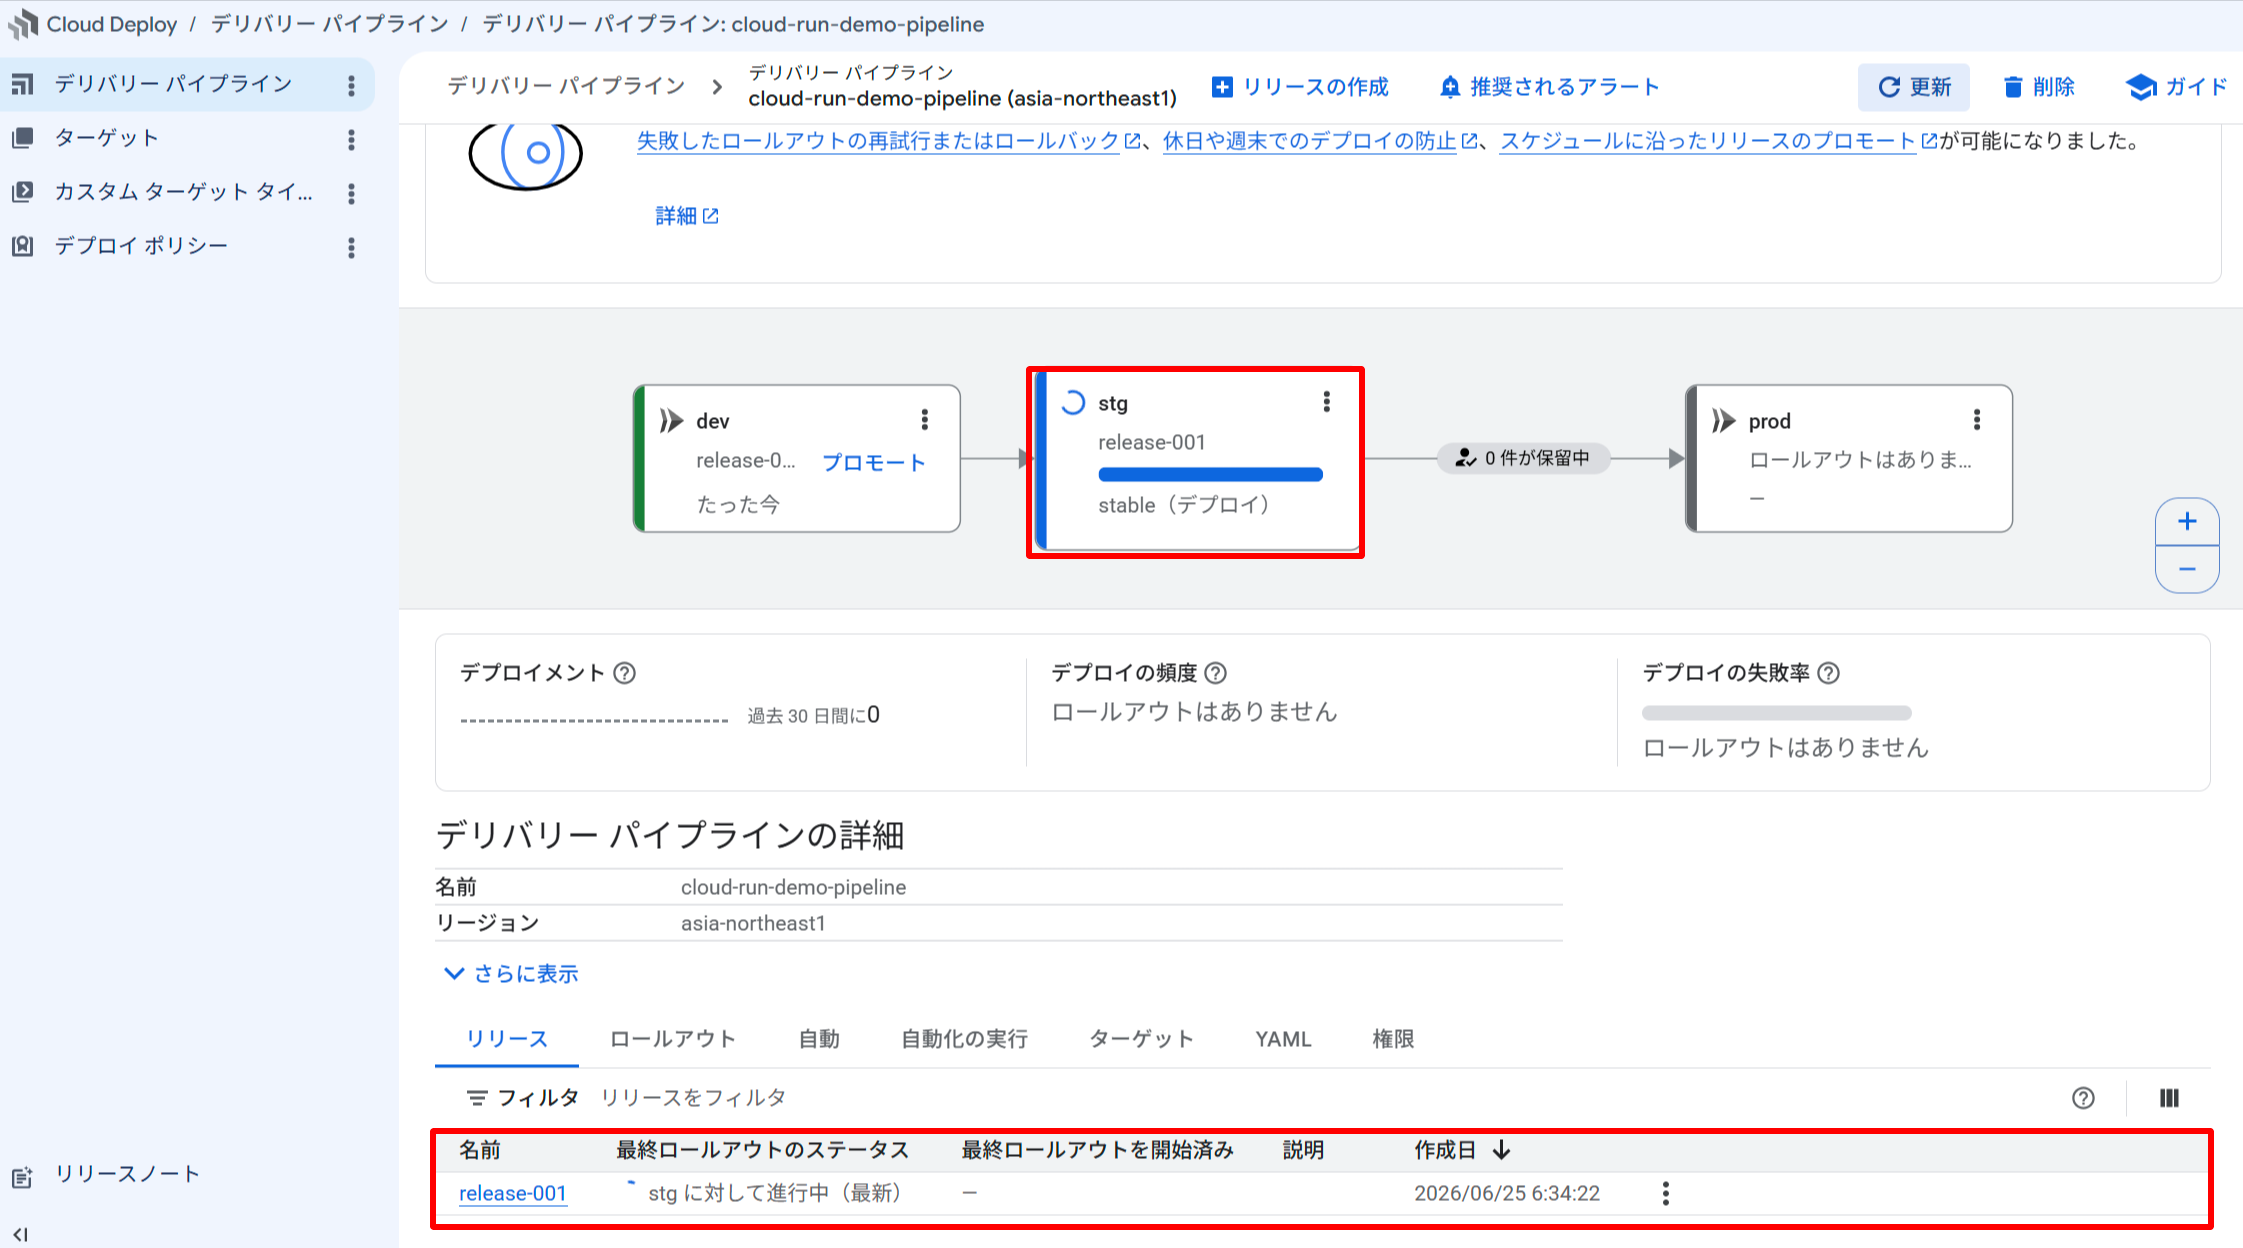Open more options for ターゲット sidebar item
2243x1248 pixels.
(351, 140)
